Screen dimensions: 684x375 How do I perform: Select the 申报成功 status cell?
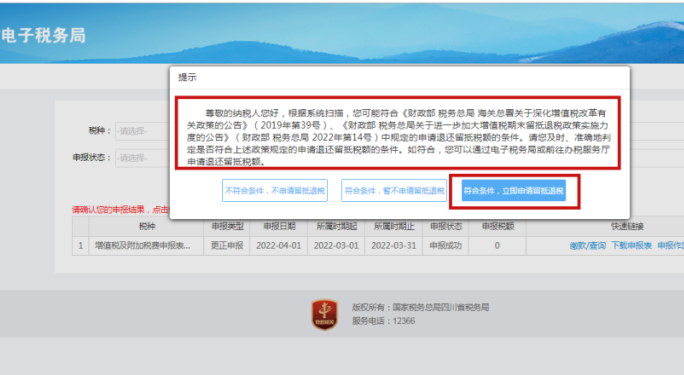[x=445, y=245]
